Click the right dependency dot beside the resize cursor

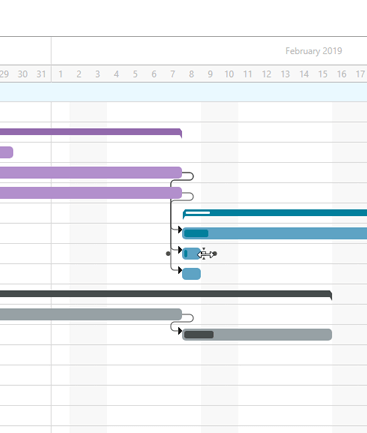[x=215, y=254]
